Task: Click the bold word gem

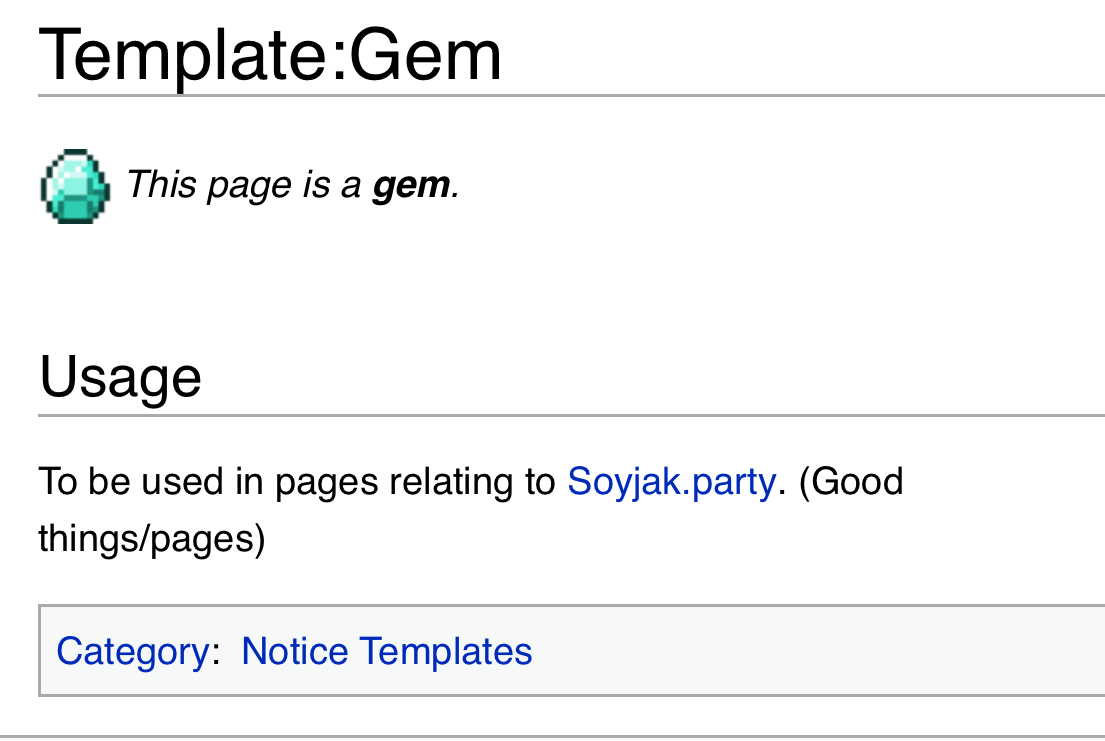Action: (x=410, y=185)
